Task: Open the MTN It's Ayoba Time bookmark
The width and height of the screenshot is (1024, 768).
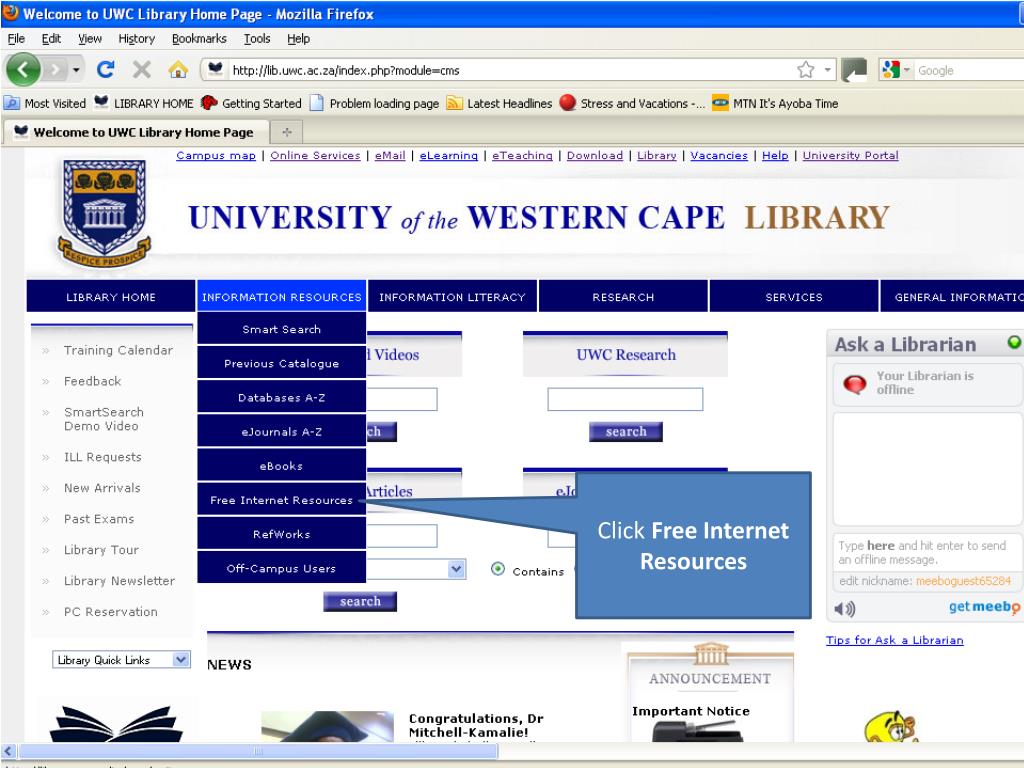Action: tap(775, 103)
